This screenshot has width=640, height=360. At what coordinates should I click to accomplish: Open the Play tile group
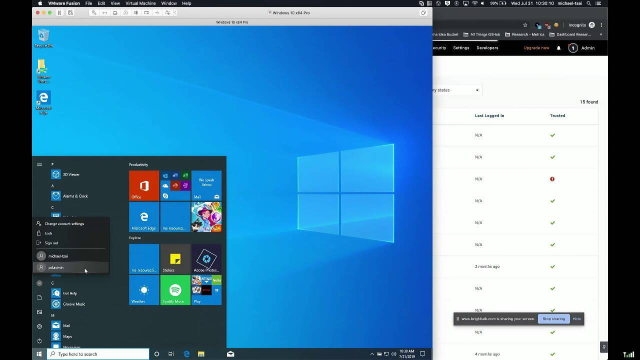[207, 290]
